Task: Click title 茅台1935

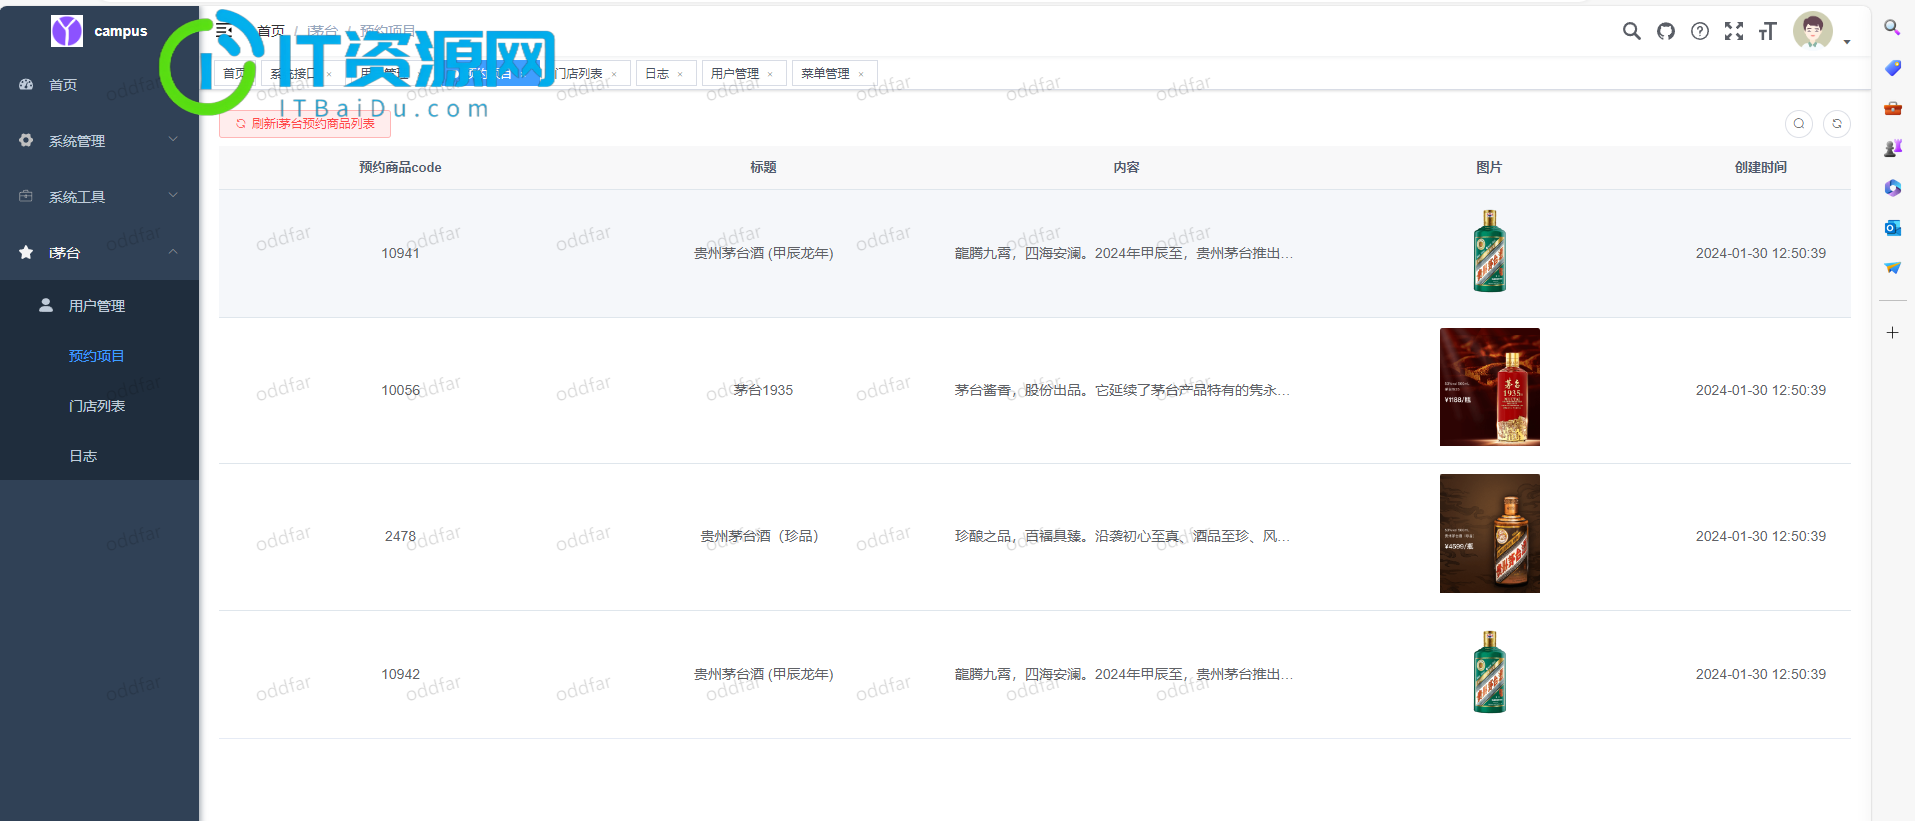Action: pos(763,391)
